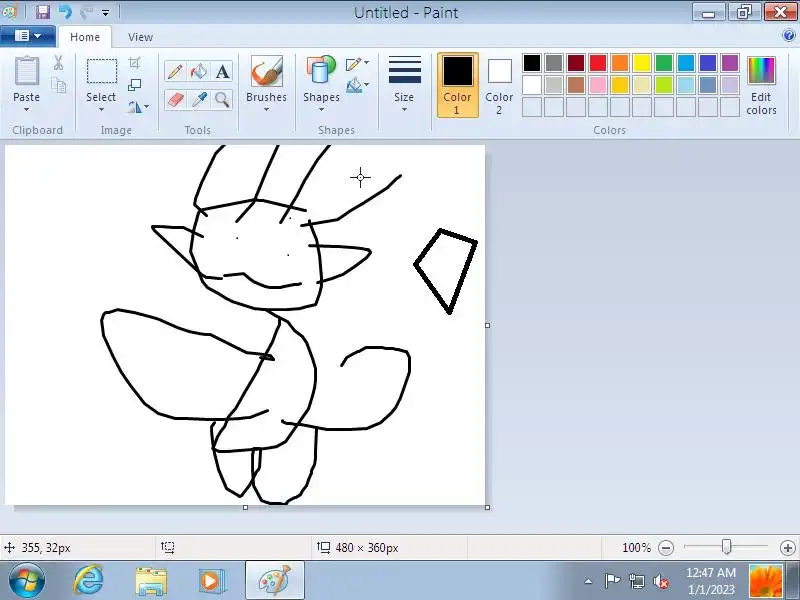Expand the Shapes dropdown arrow
This screenshot has height=600, width=800.
point(321,109)
